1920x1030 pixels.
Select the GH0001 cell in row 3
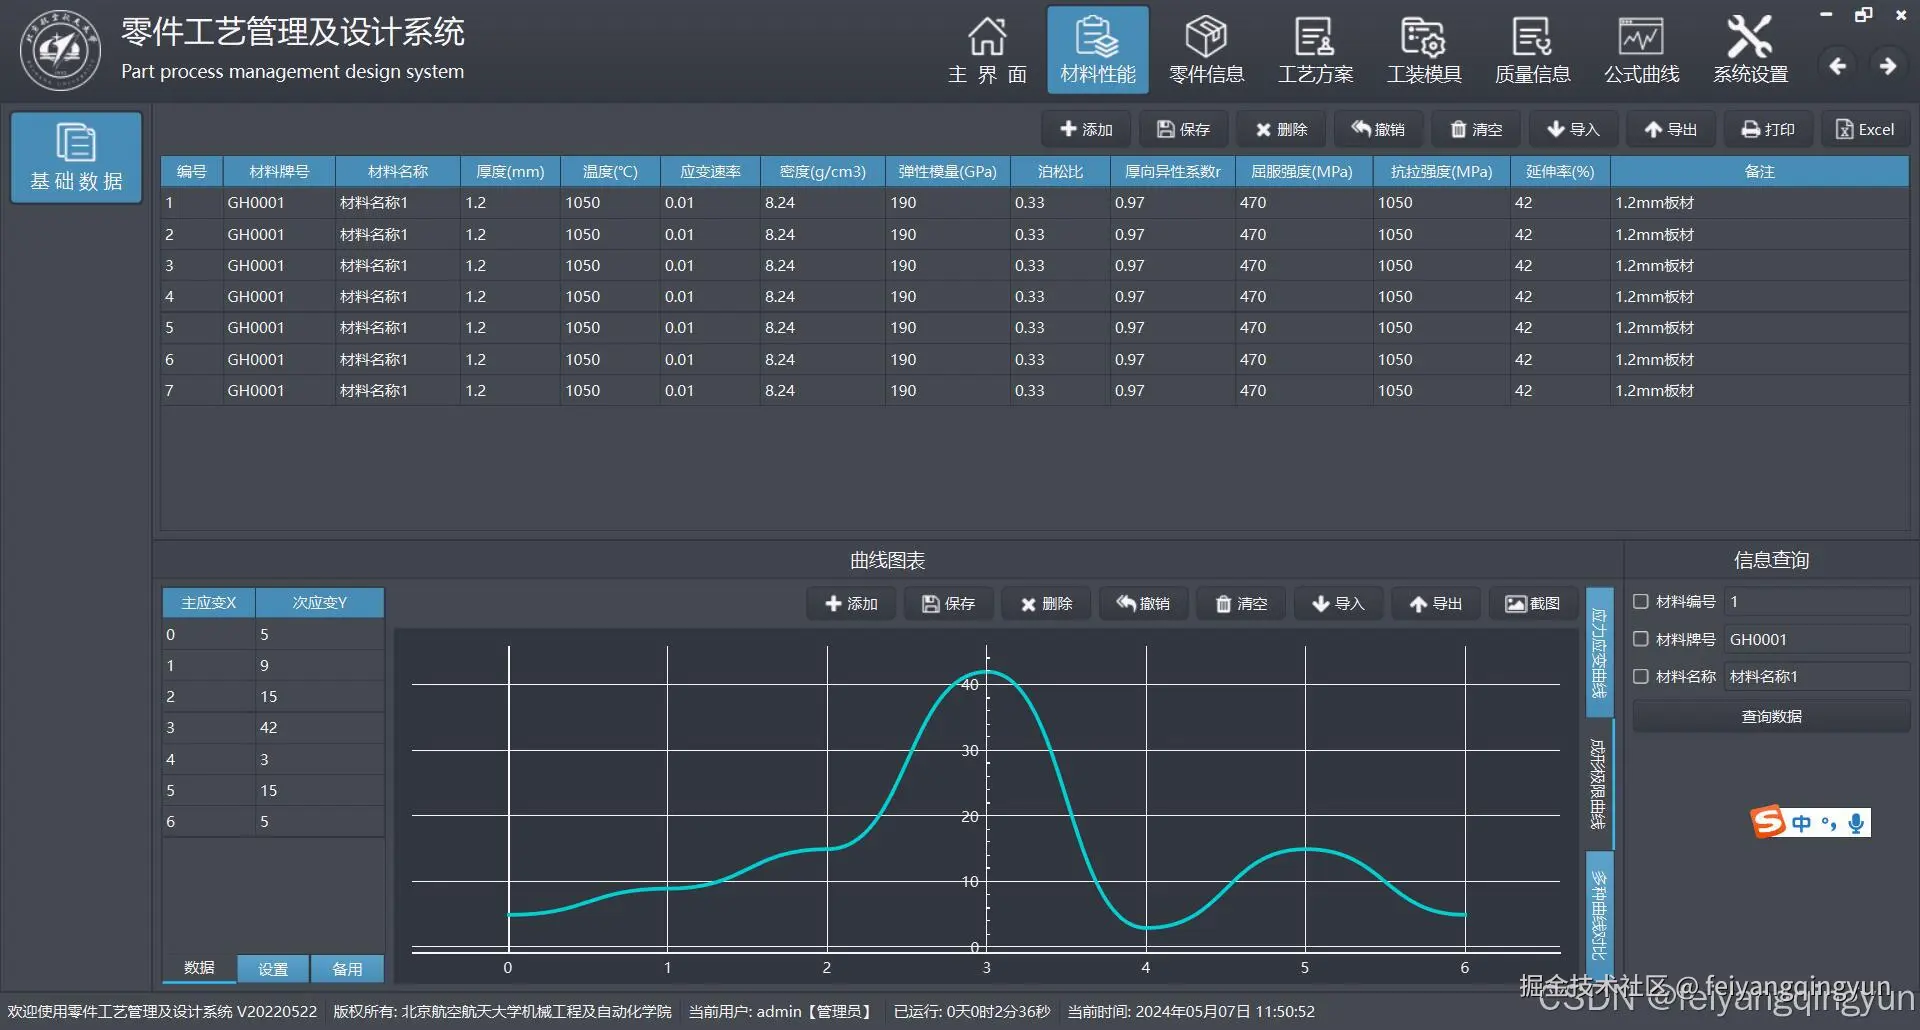coord(279,265)
